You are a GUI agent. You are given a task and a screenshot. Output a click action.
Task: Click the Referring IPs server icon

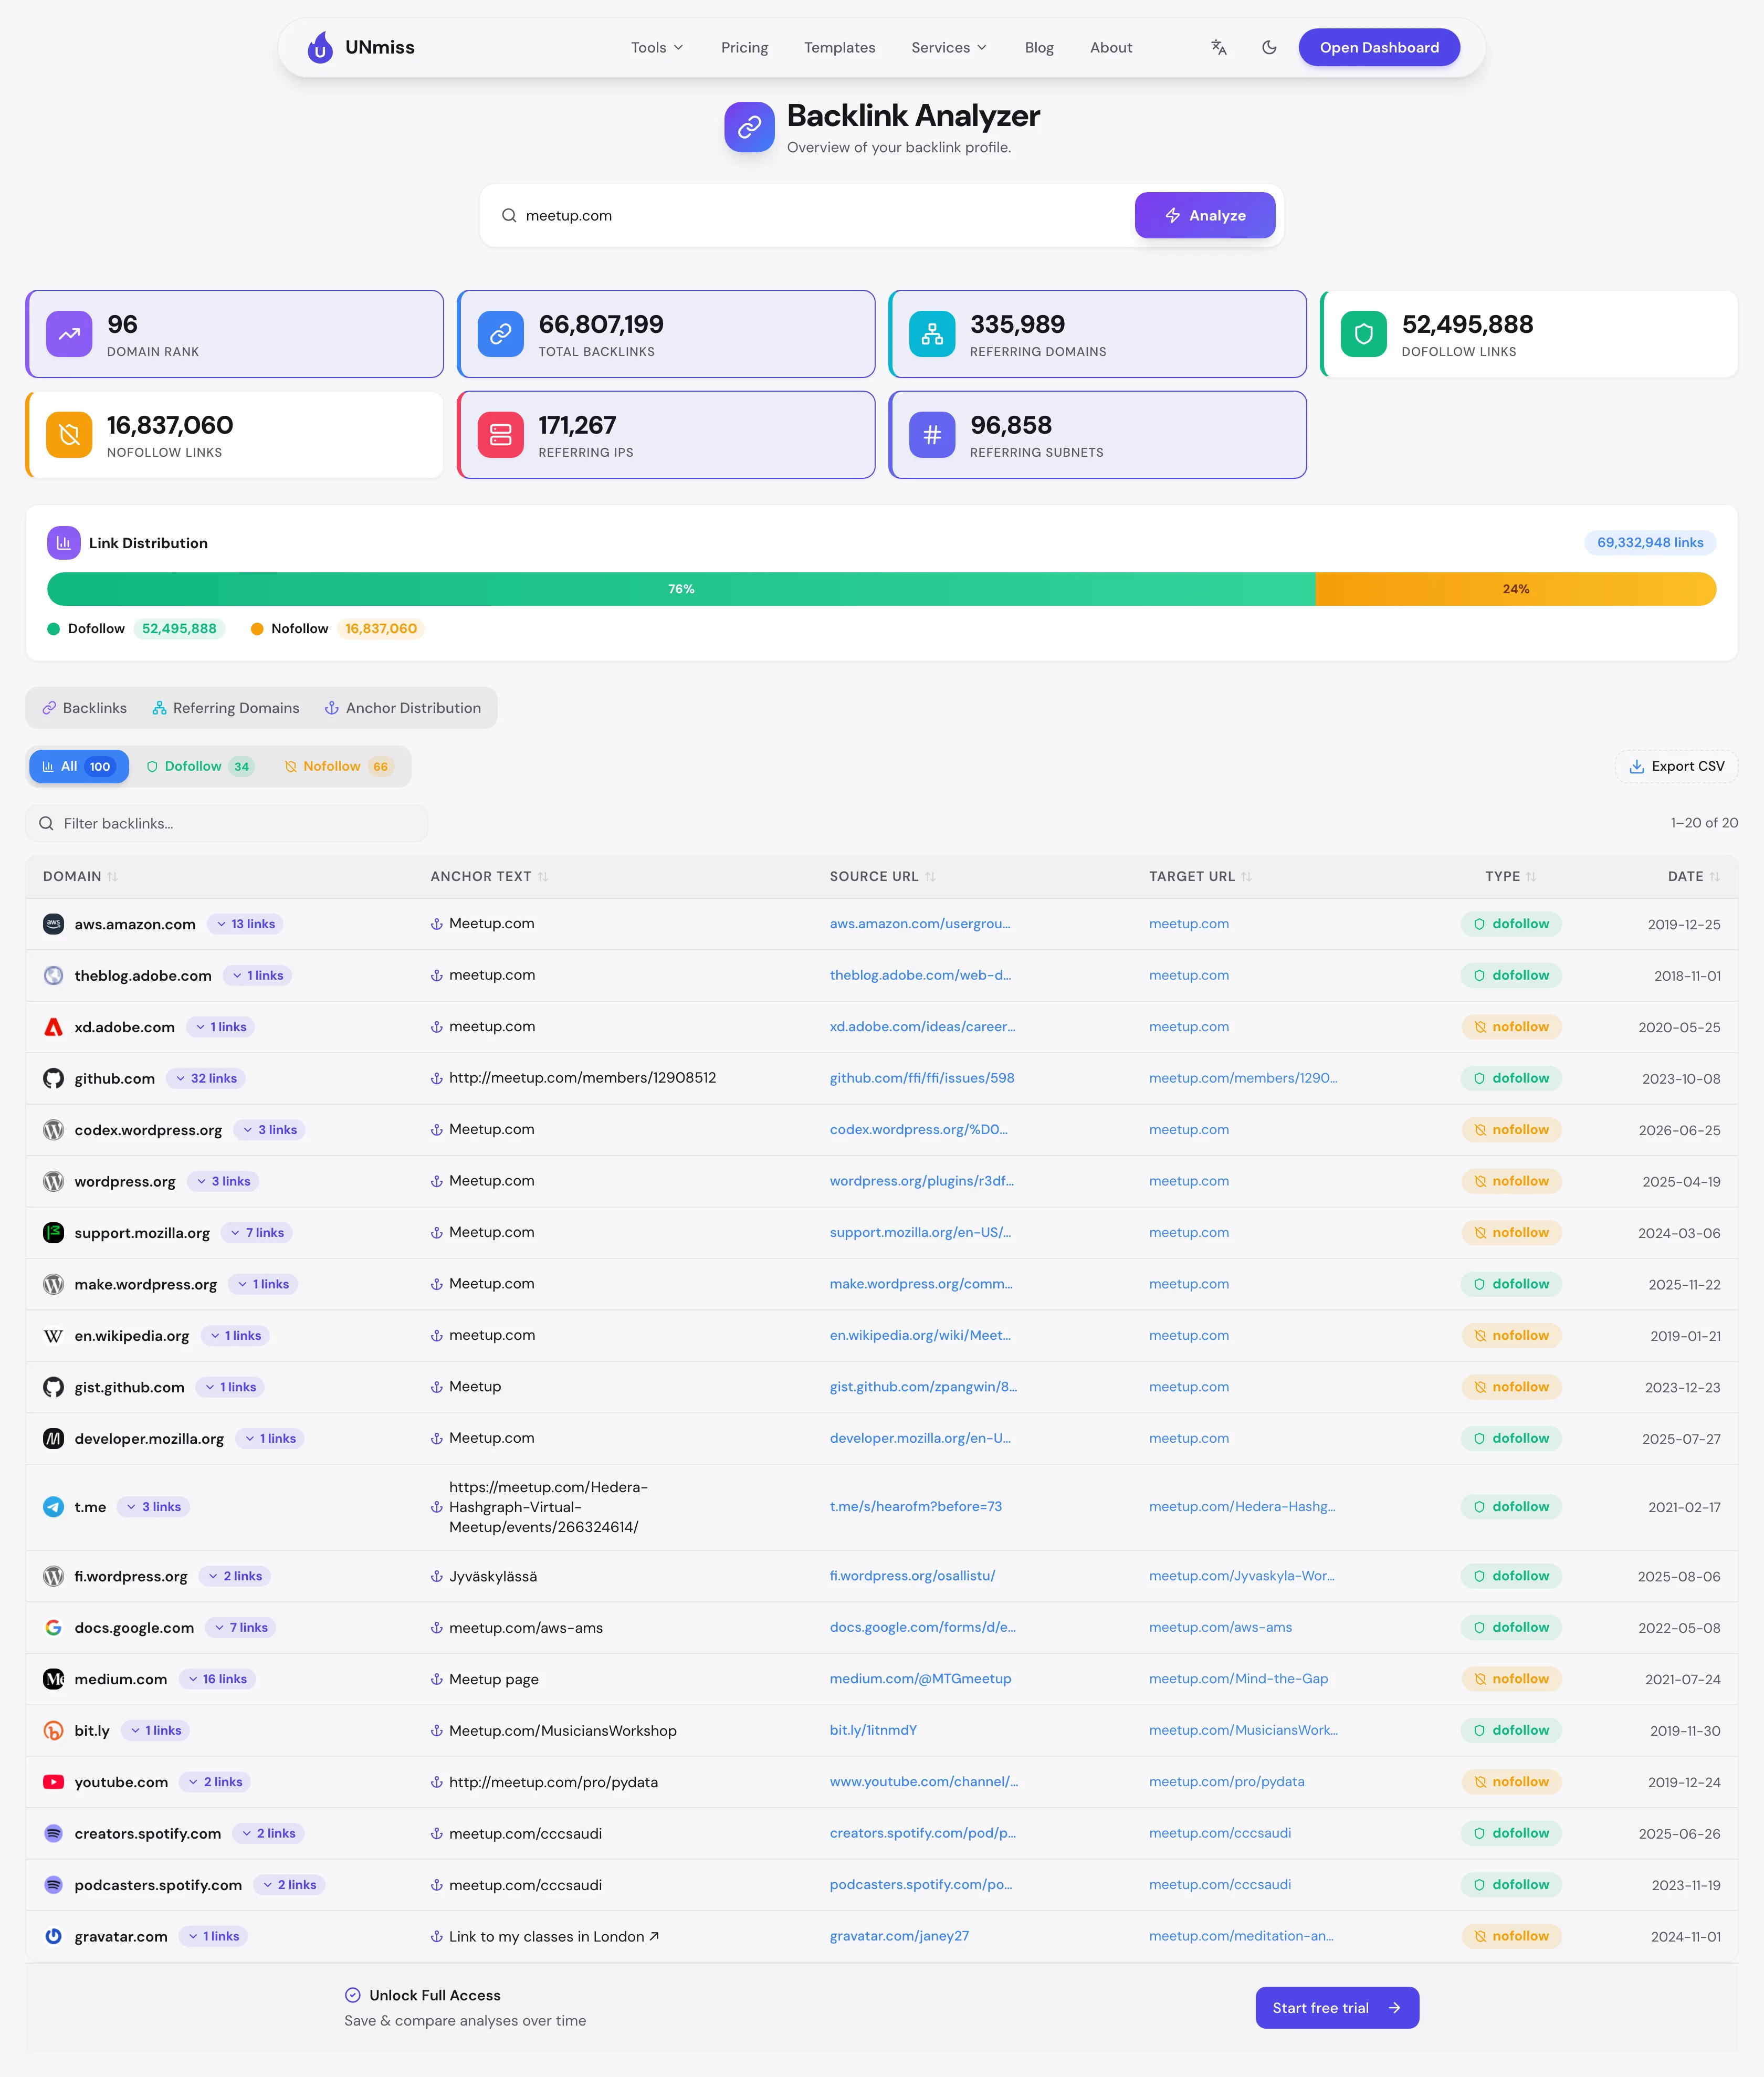click(501, 435)
